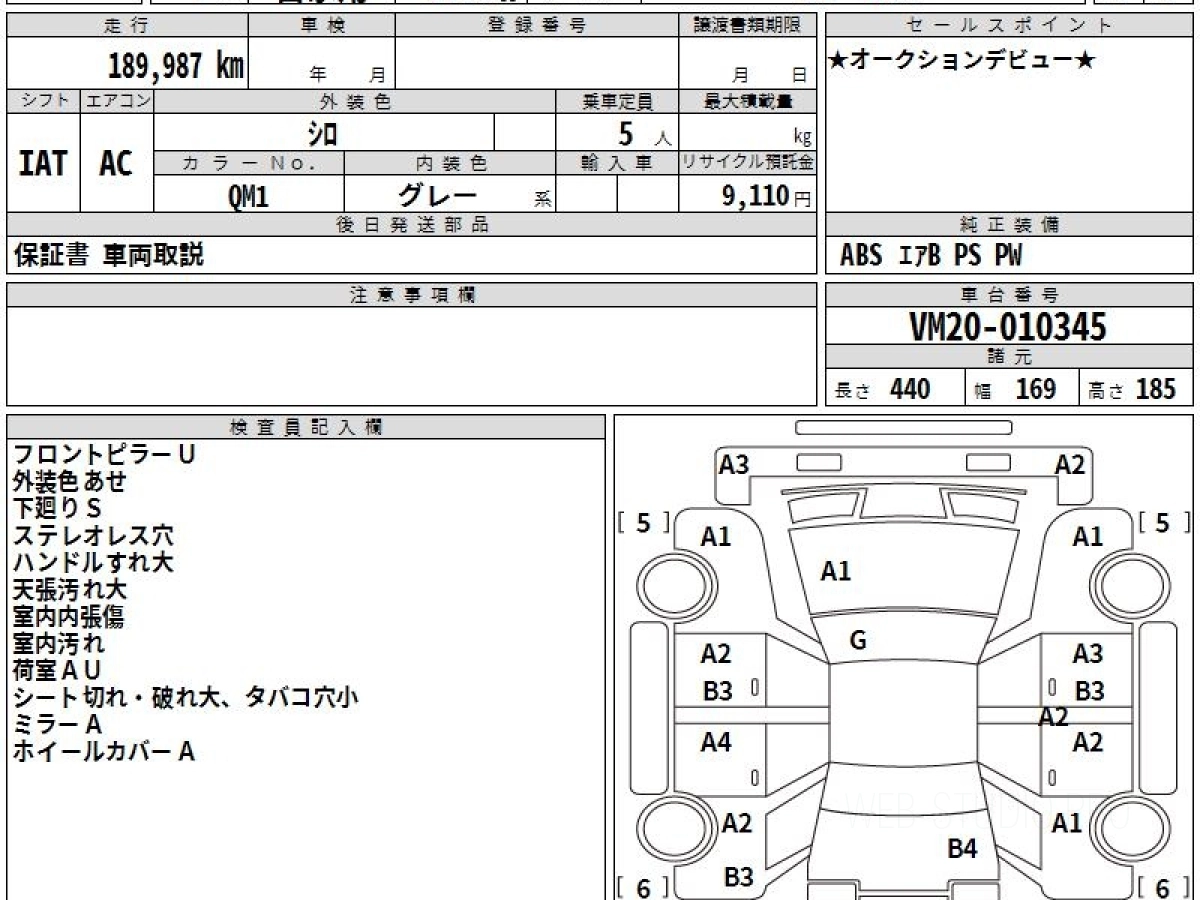This screenshot has width=1200, height=900.
Task: Select the 後日発送部品 header
Action: (411, 225)
